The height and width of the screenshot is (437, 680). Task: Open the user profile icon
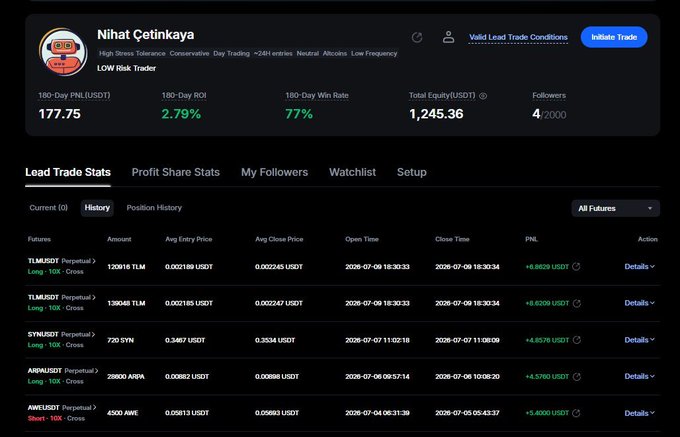(448, 37)
